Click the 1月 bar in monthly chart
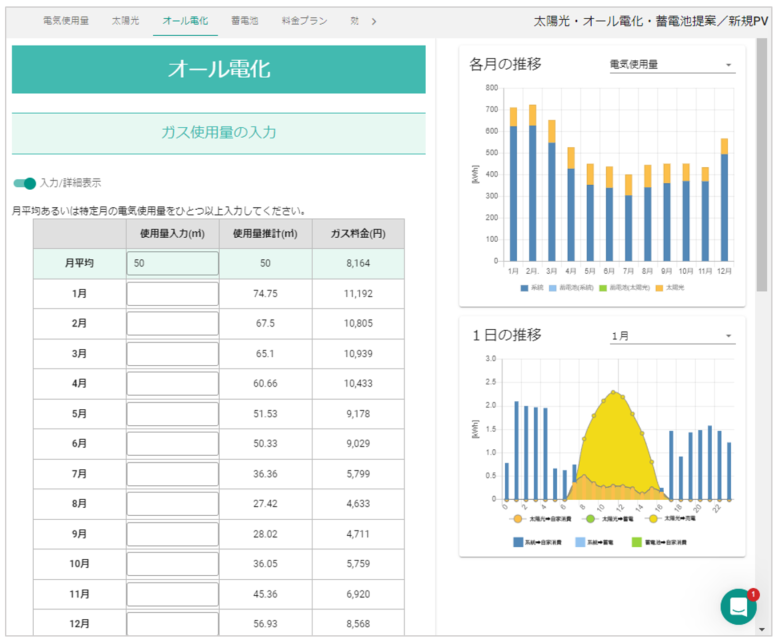The image size is (778, 642). tap(513, 185)
